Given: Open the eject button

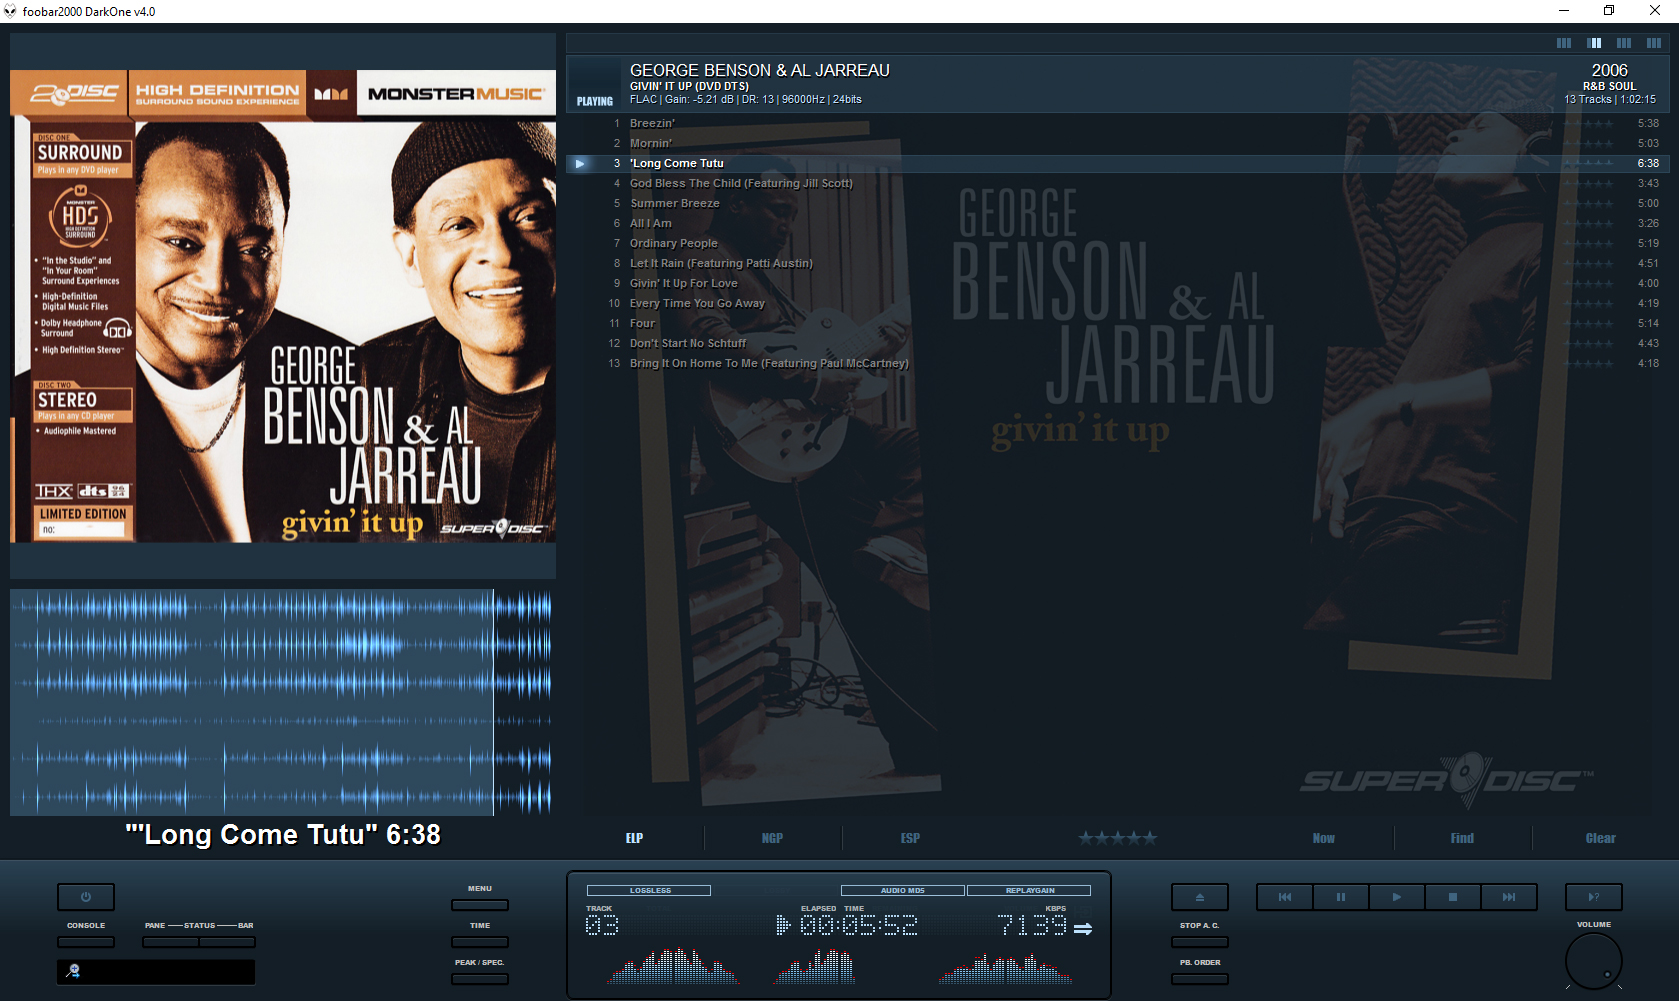Looking at the screenshot, I should 1199,897.
